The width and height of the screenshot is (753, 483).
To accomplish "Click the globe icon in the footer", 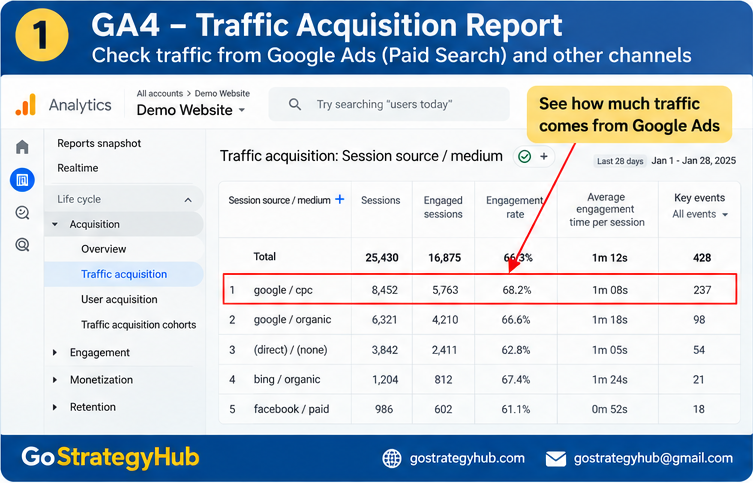I will [392, 459].
